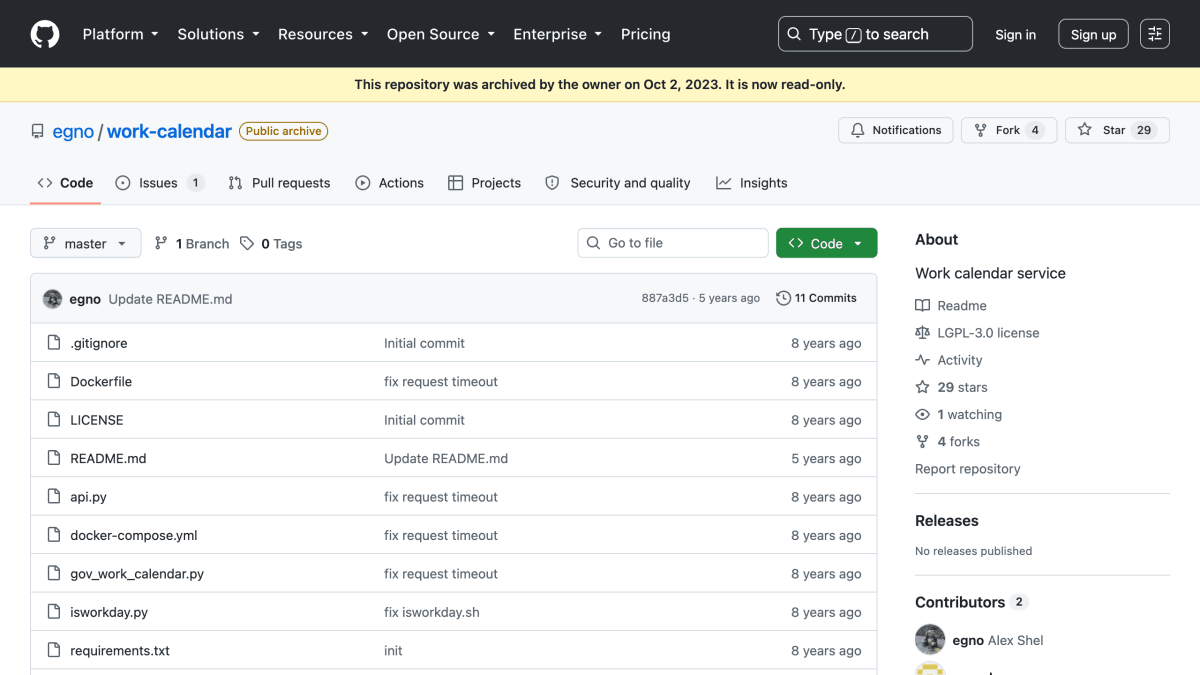Focus the Go to file input
The image size is (1200, 675).
tap(673, 243)
